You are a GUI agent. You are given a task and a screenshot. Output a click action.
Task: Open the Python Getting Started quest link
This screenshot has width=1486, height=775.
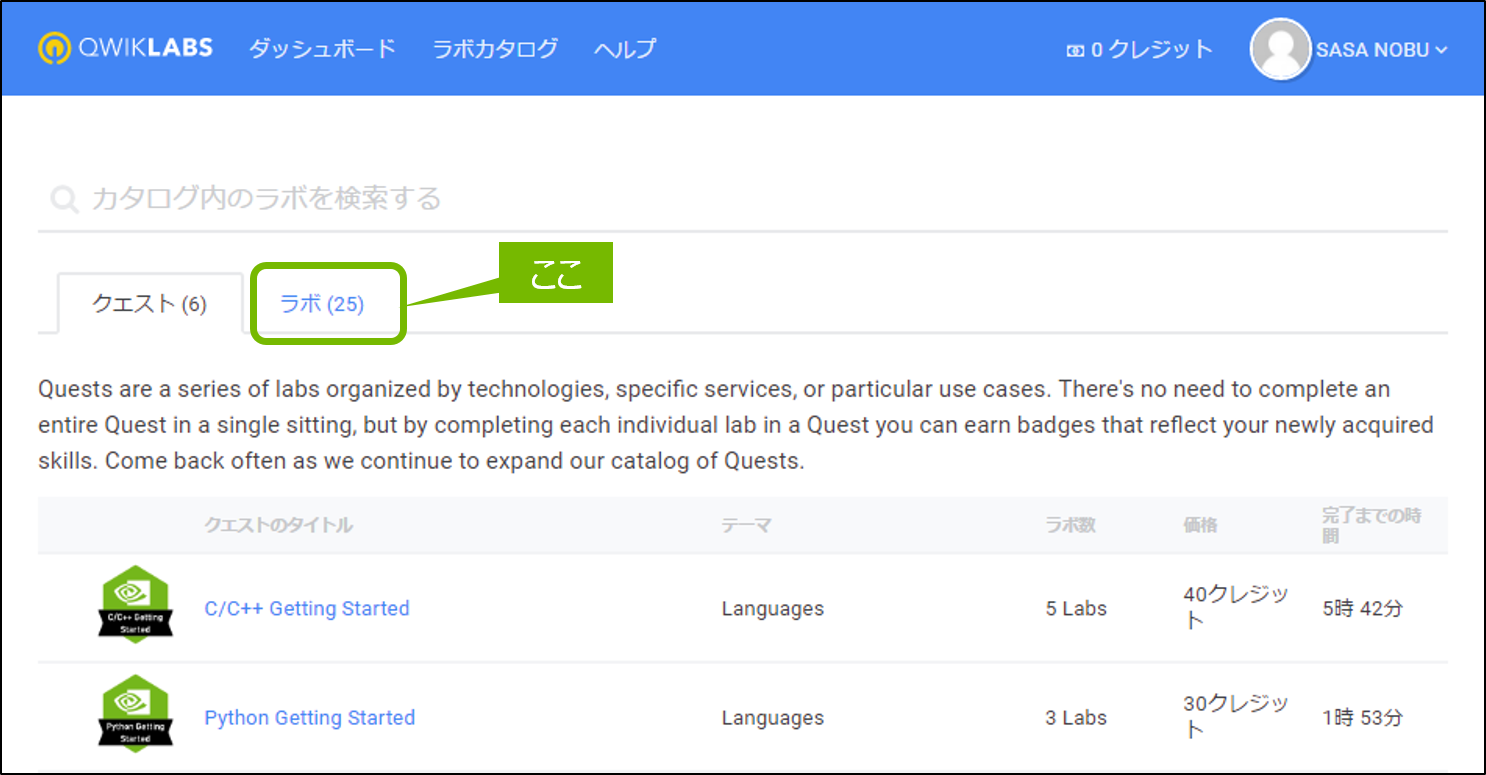click(310, 718)
